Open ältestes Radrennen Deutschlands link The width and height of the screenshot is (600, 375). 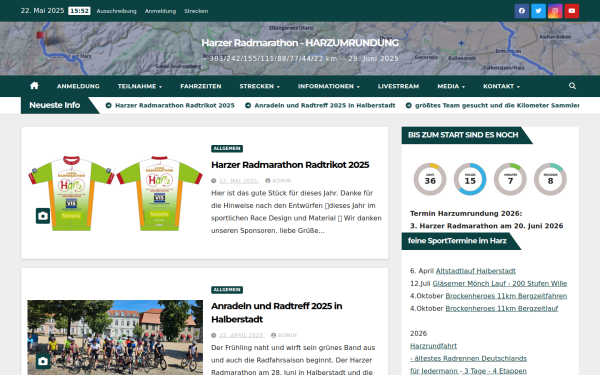point(468,359)
